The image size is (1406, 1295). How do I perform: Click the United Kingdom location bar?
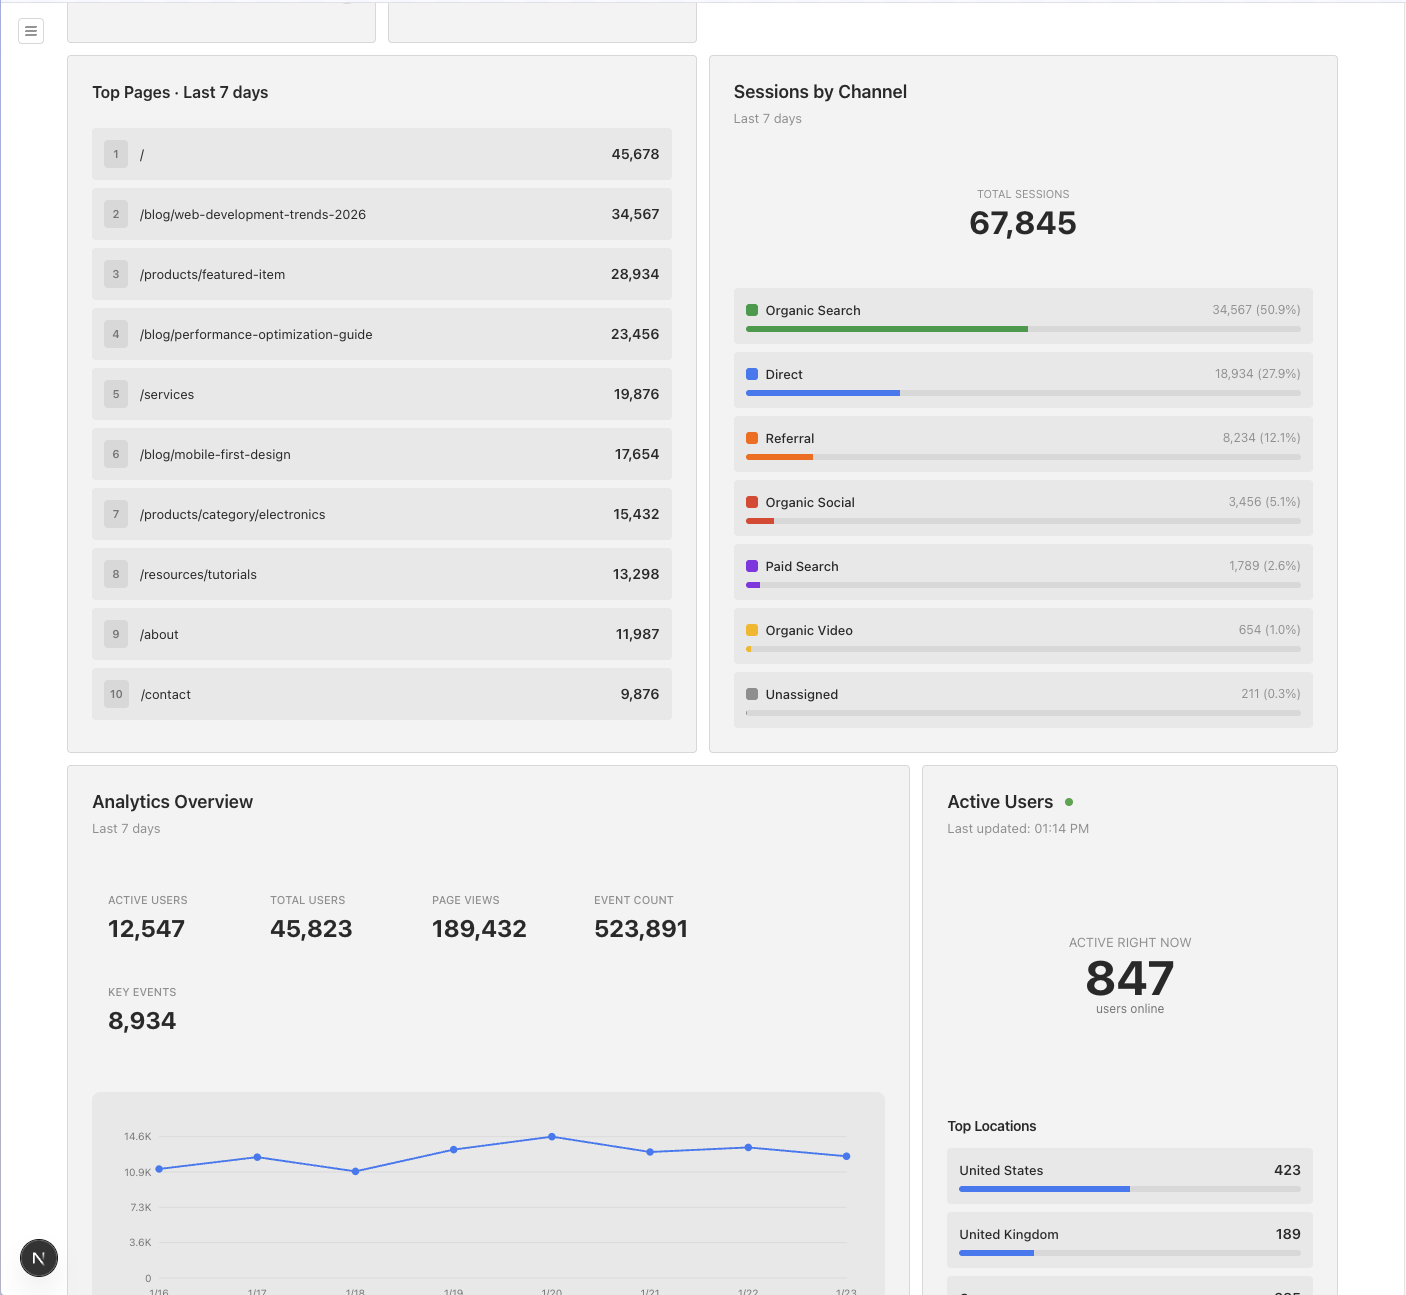pyautogui.click(x=1130, y=1253)
